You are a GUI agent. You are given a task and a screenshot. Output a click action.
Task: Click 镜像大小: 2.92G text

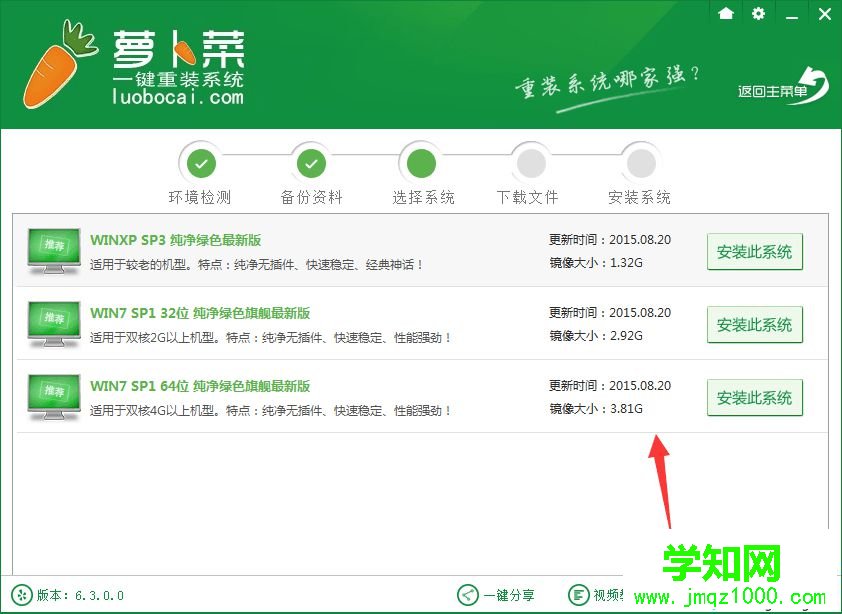(x=596, y=336)
